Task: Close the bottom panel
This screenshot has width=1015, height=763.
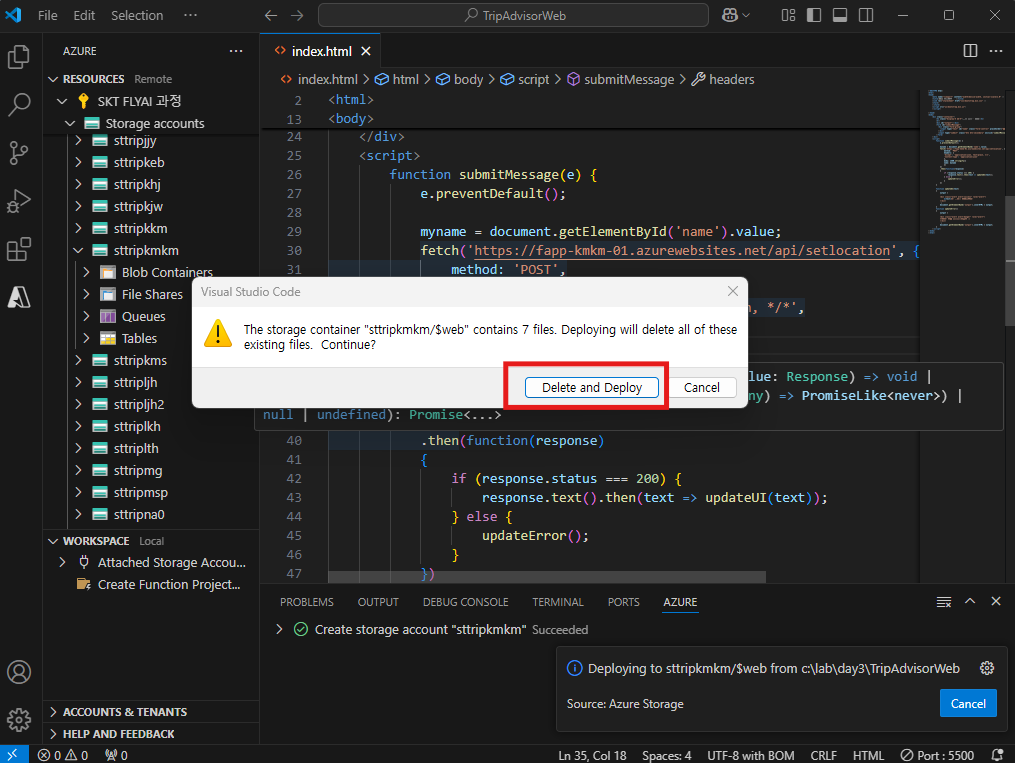Action: pos(996,601)
